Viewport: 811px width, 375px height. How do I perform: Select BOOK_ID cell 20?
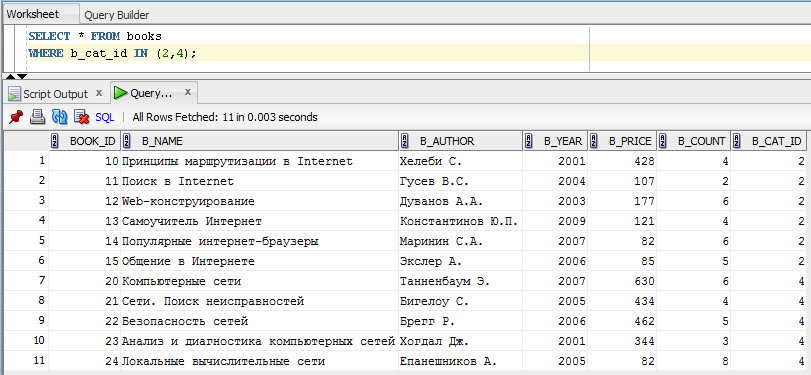[x=85, y=281]
